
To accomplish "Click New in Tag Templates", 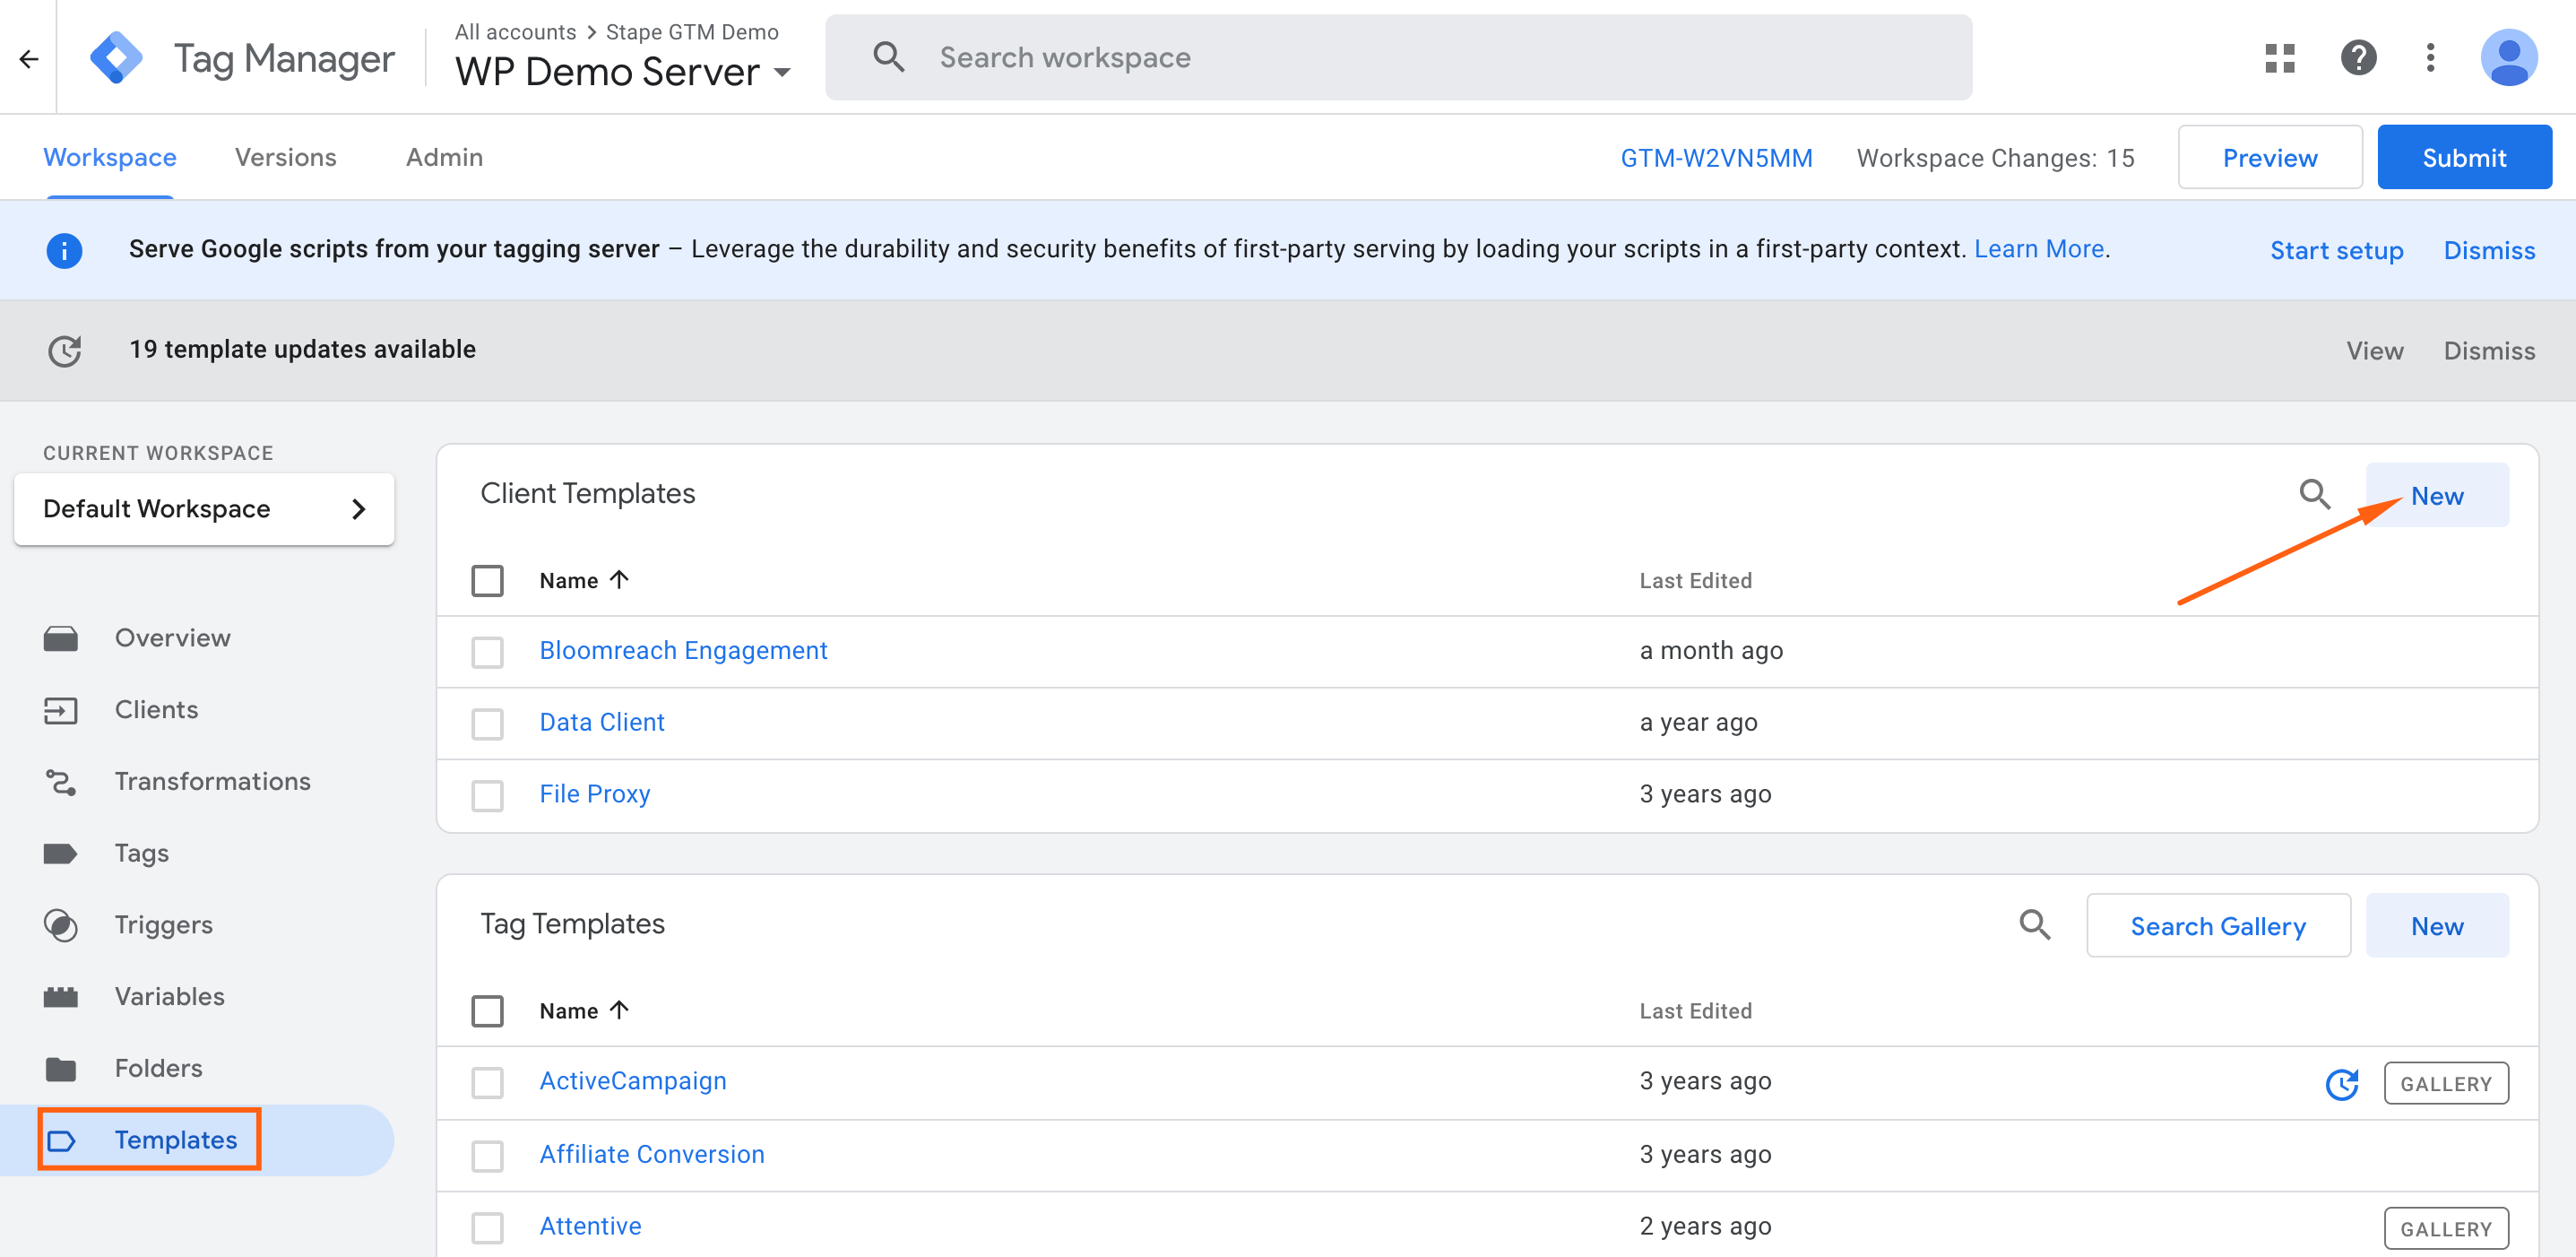I will (x=2437, y=926).
